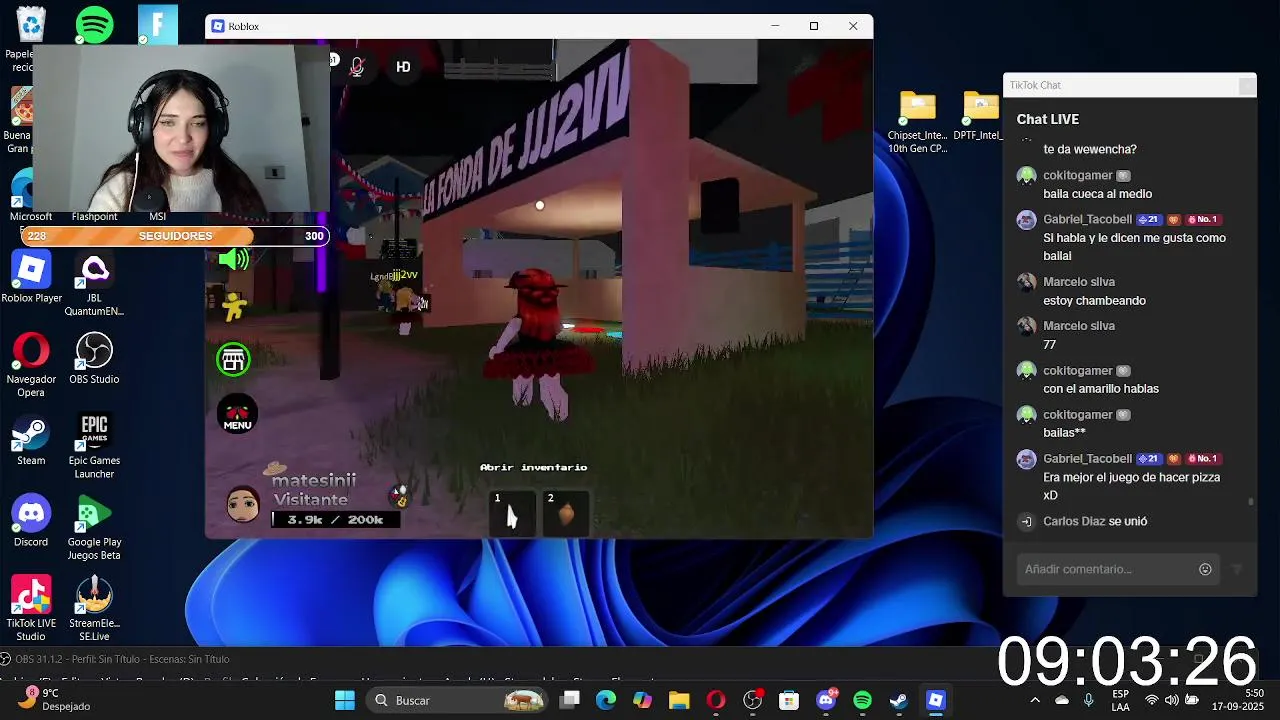Open the in-game MENU button

click(237, 414)
